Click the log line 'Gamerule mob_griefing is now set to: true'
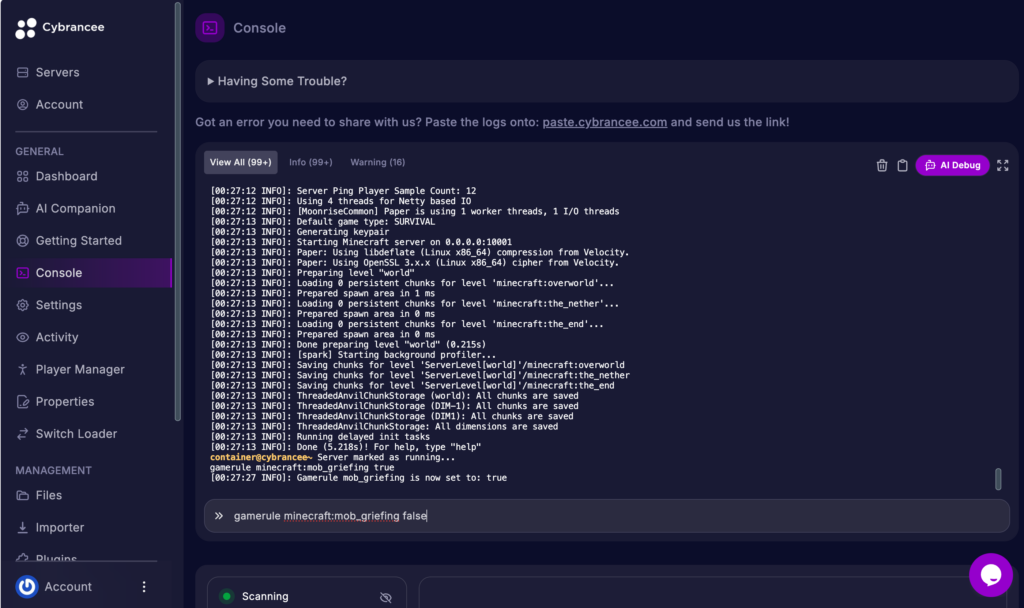Screen dimensions: 1024x608 (359, 478)
